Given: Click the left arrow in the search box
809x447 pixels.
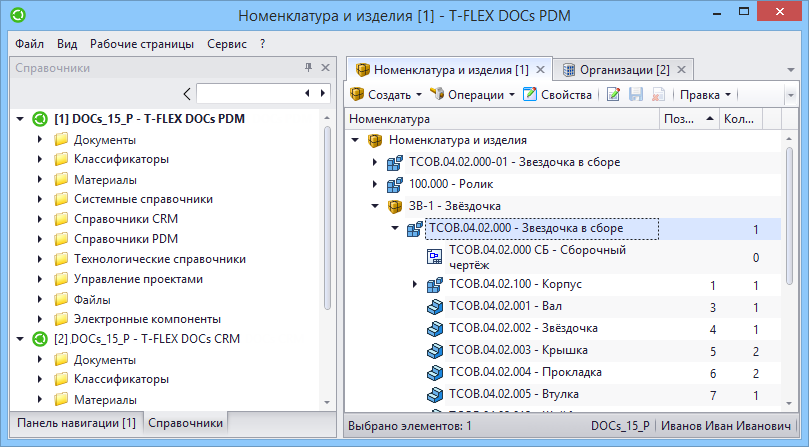Looking at the screenshot, I should click(x=308, y=93).
